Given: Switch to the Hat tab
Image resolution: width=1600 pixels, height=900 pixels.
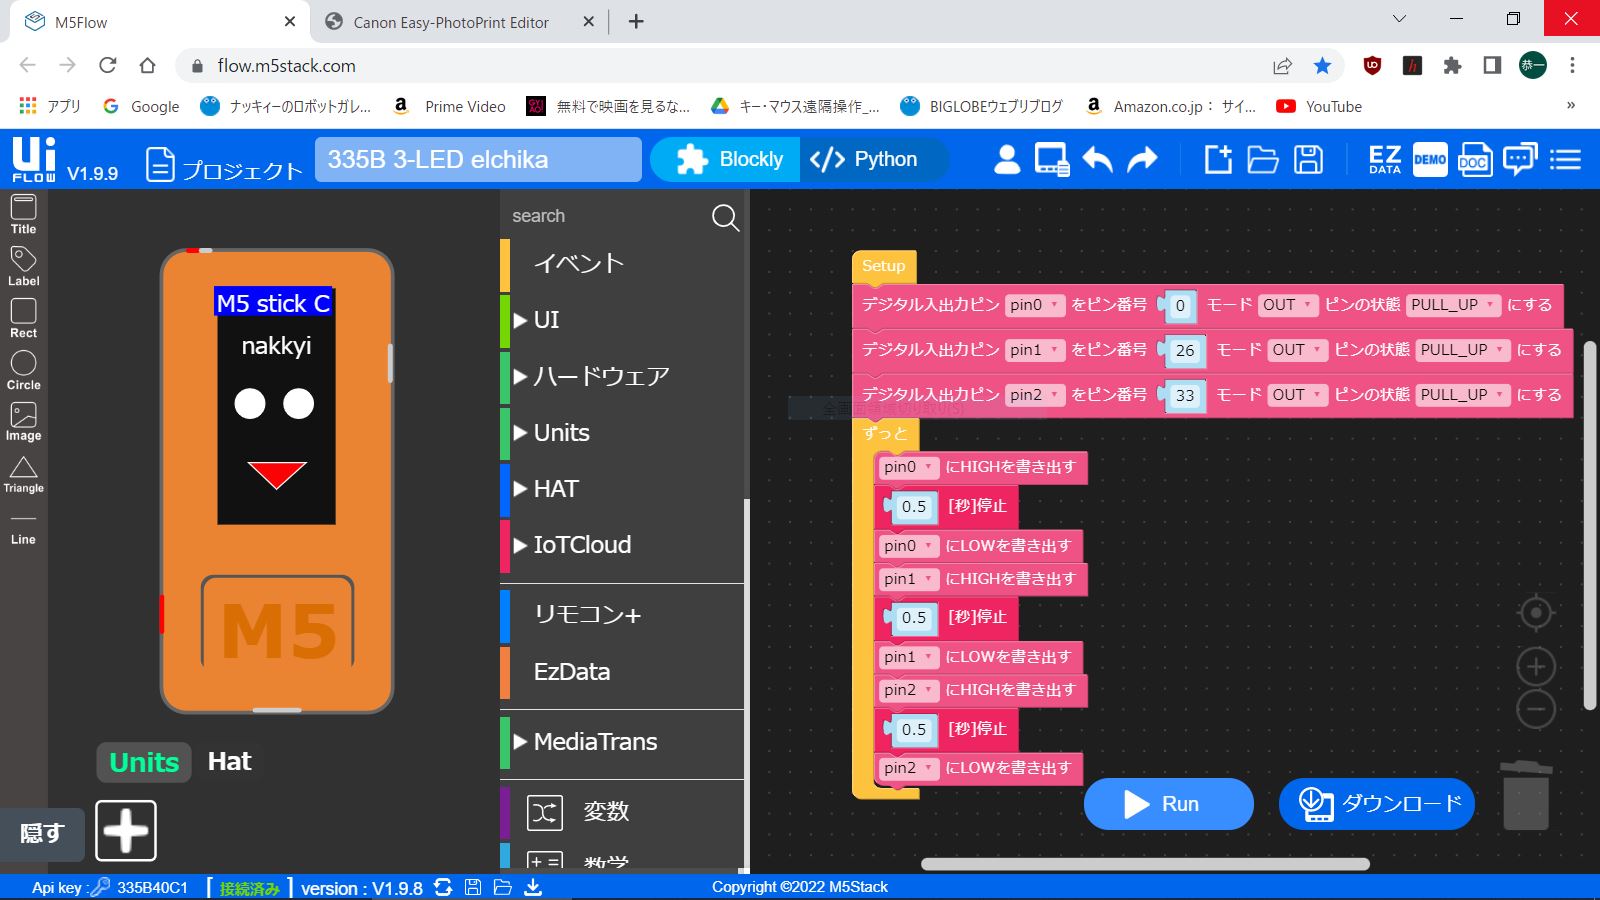Looking at the screenshot, I should (x=229, y=762).
